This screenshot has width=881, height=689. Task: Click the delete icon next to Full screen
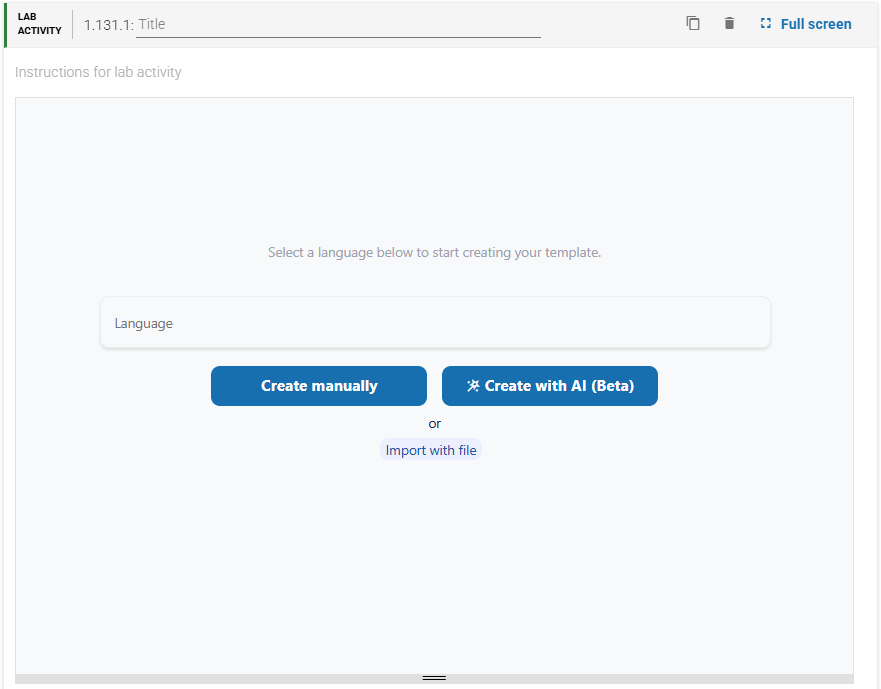729,22
